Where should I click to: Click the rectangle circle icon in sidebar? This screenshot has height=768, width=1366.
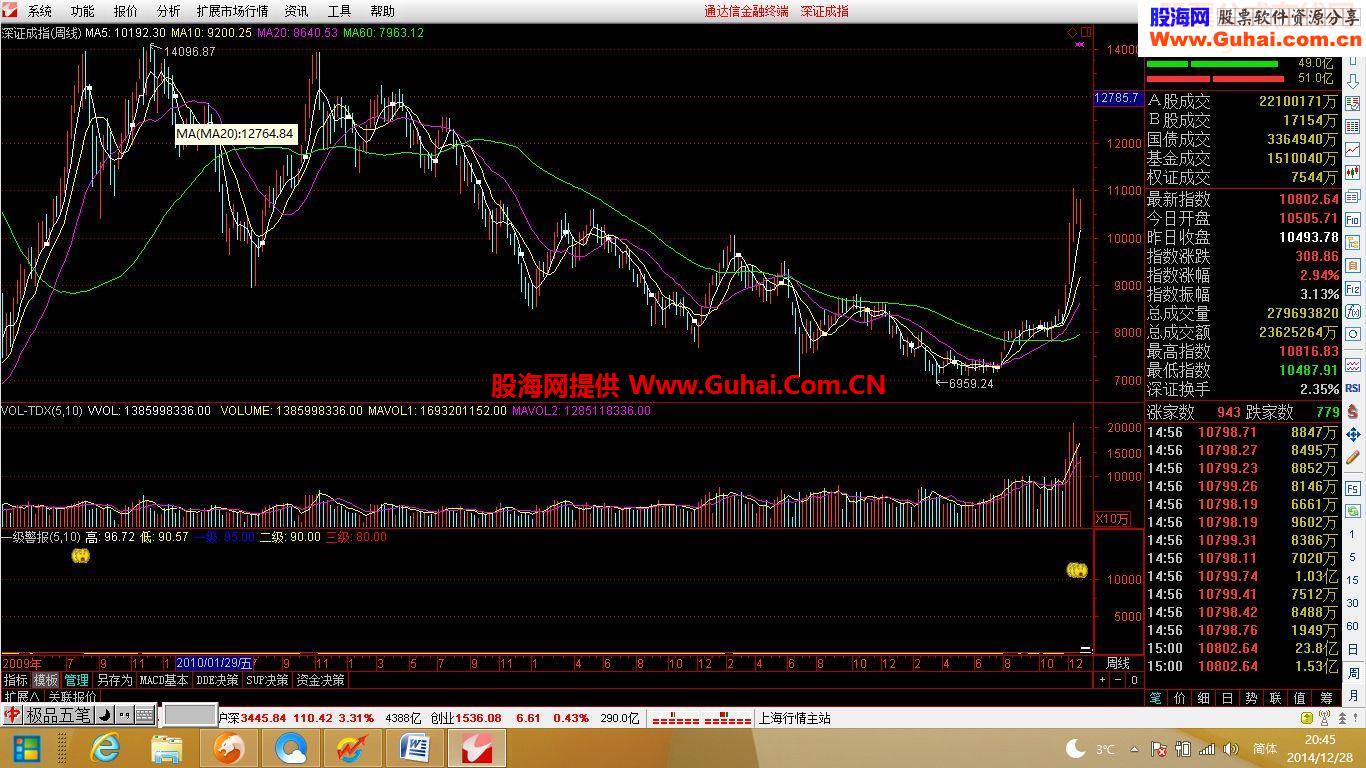coord(1353,335)
